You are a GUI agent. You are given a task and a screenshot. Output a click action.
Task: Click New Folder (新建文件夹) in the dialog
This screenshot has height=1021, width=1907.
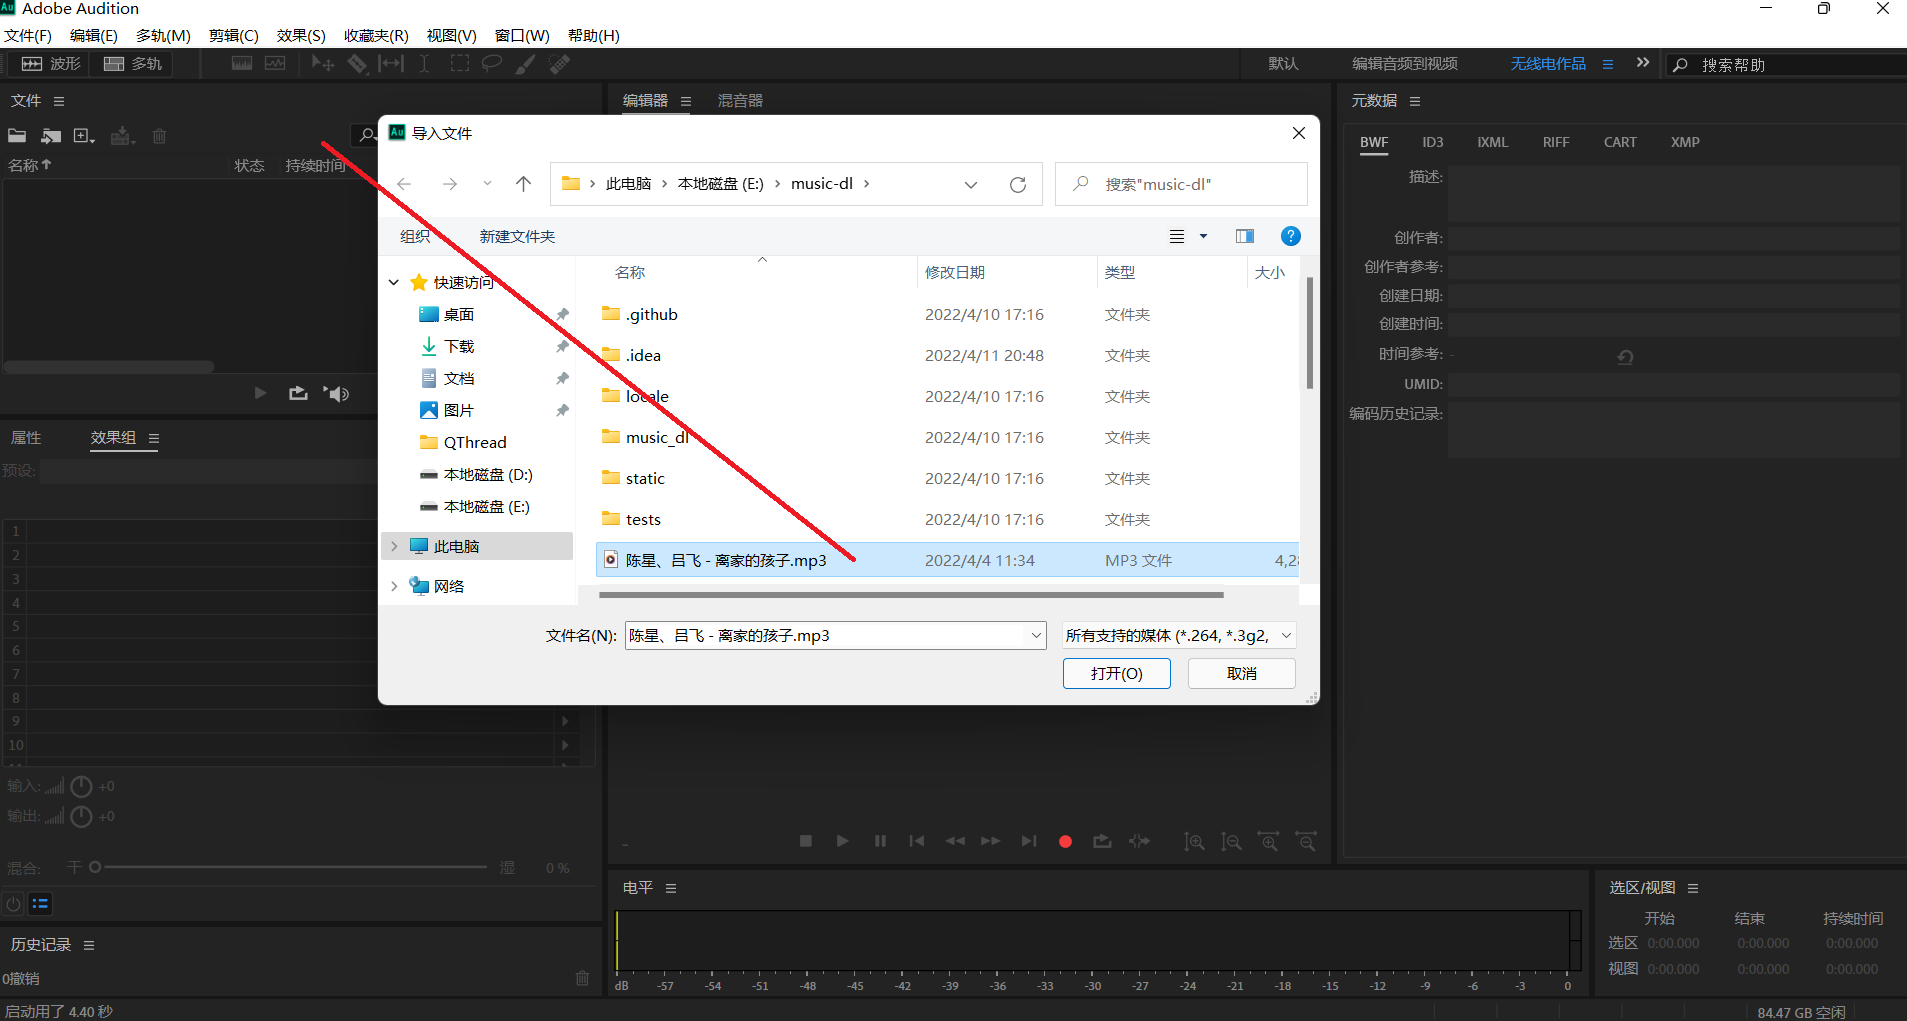pos(517,237)
